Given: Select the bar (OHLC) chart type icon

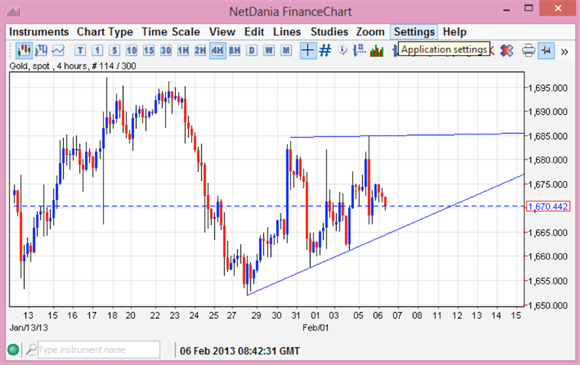Looking at the screenshot, I should (41, 50).
